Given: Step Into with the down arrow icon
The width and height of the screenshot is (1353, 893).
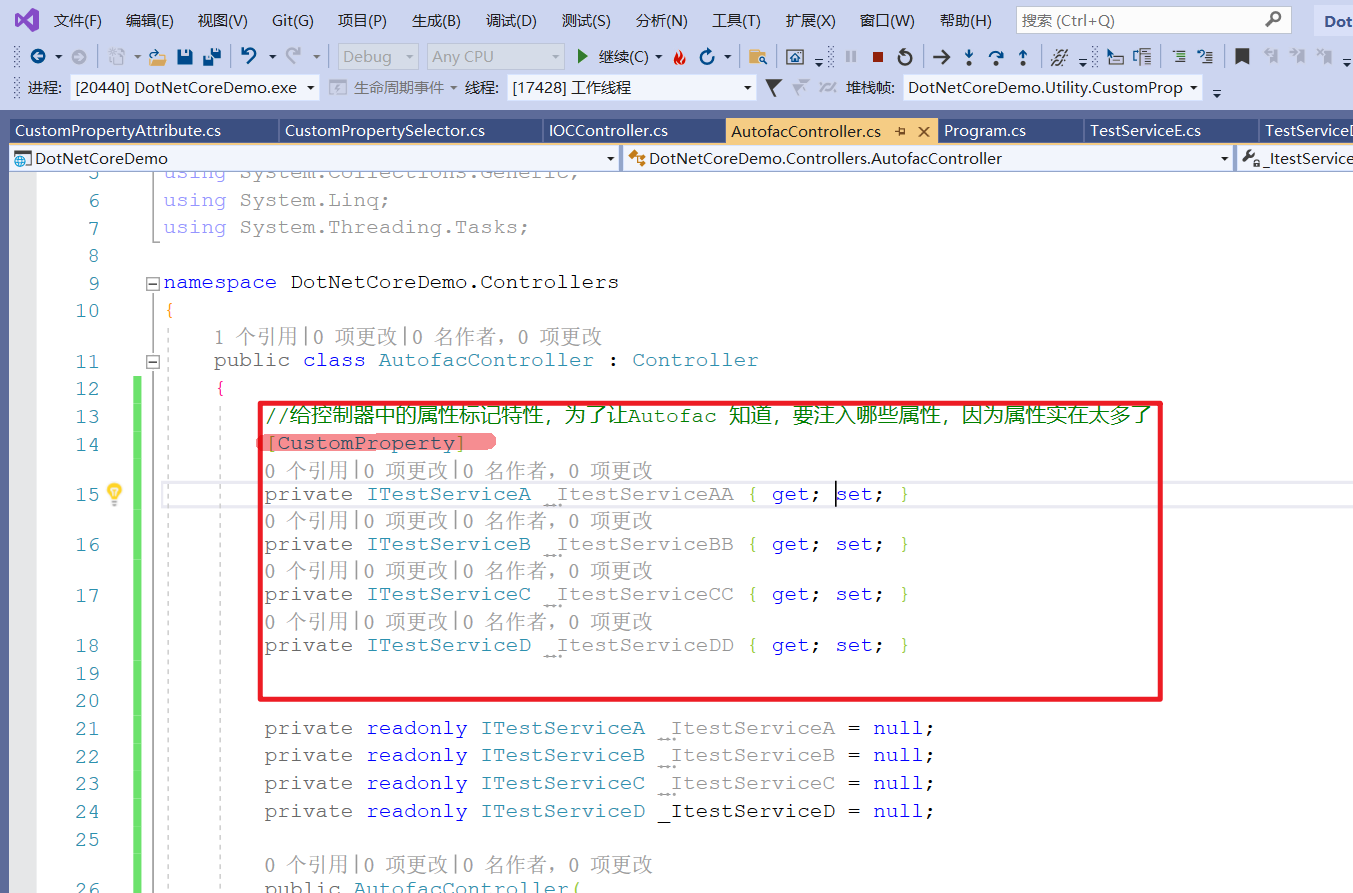Looking at the screenshot, I should (968, 57).
